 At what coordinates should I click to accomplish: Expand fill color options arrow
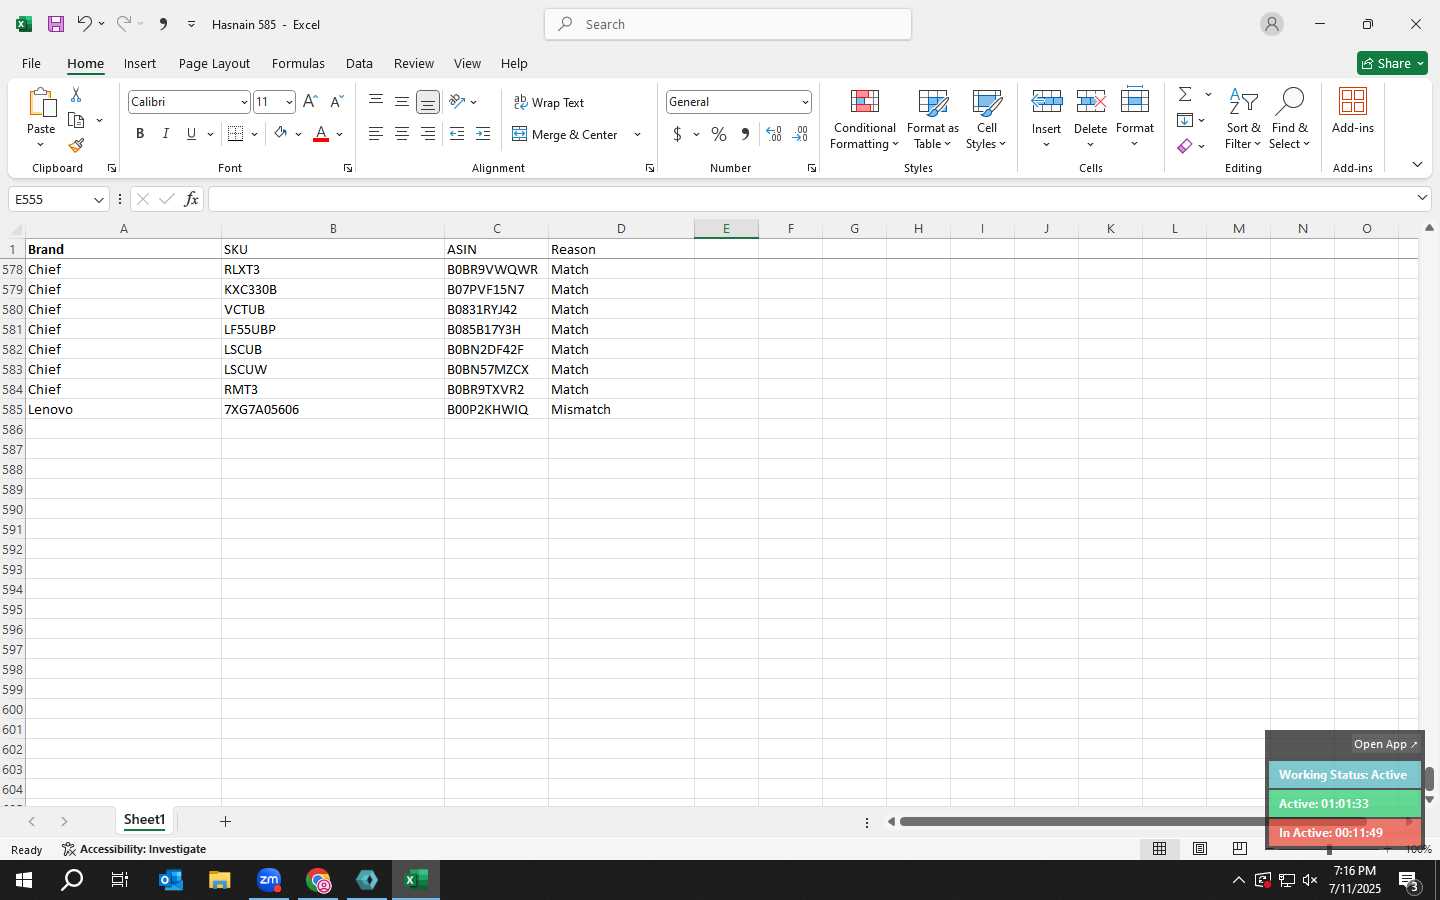pos(298,134)
